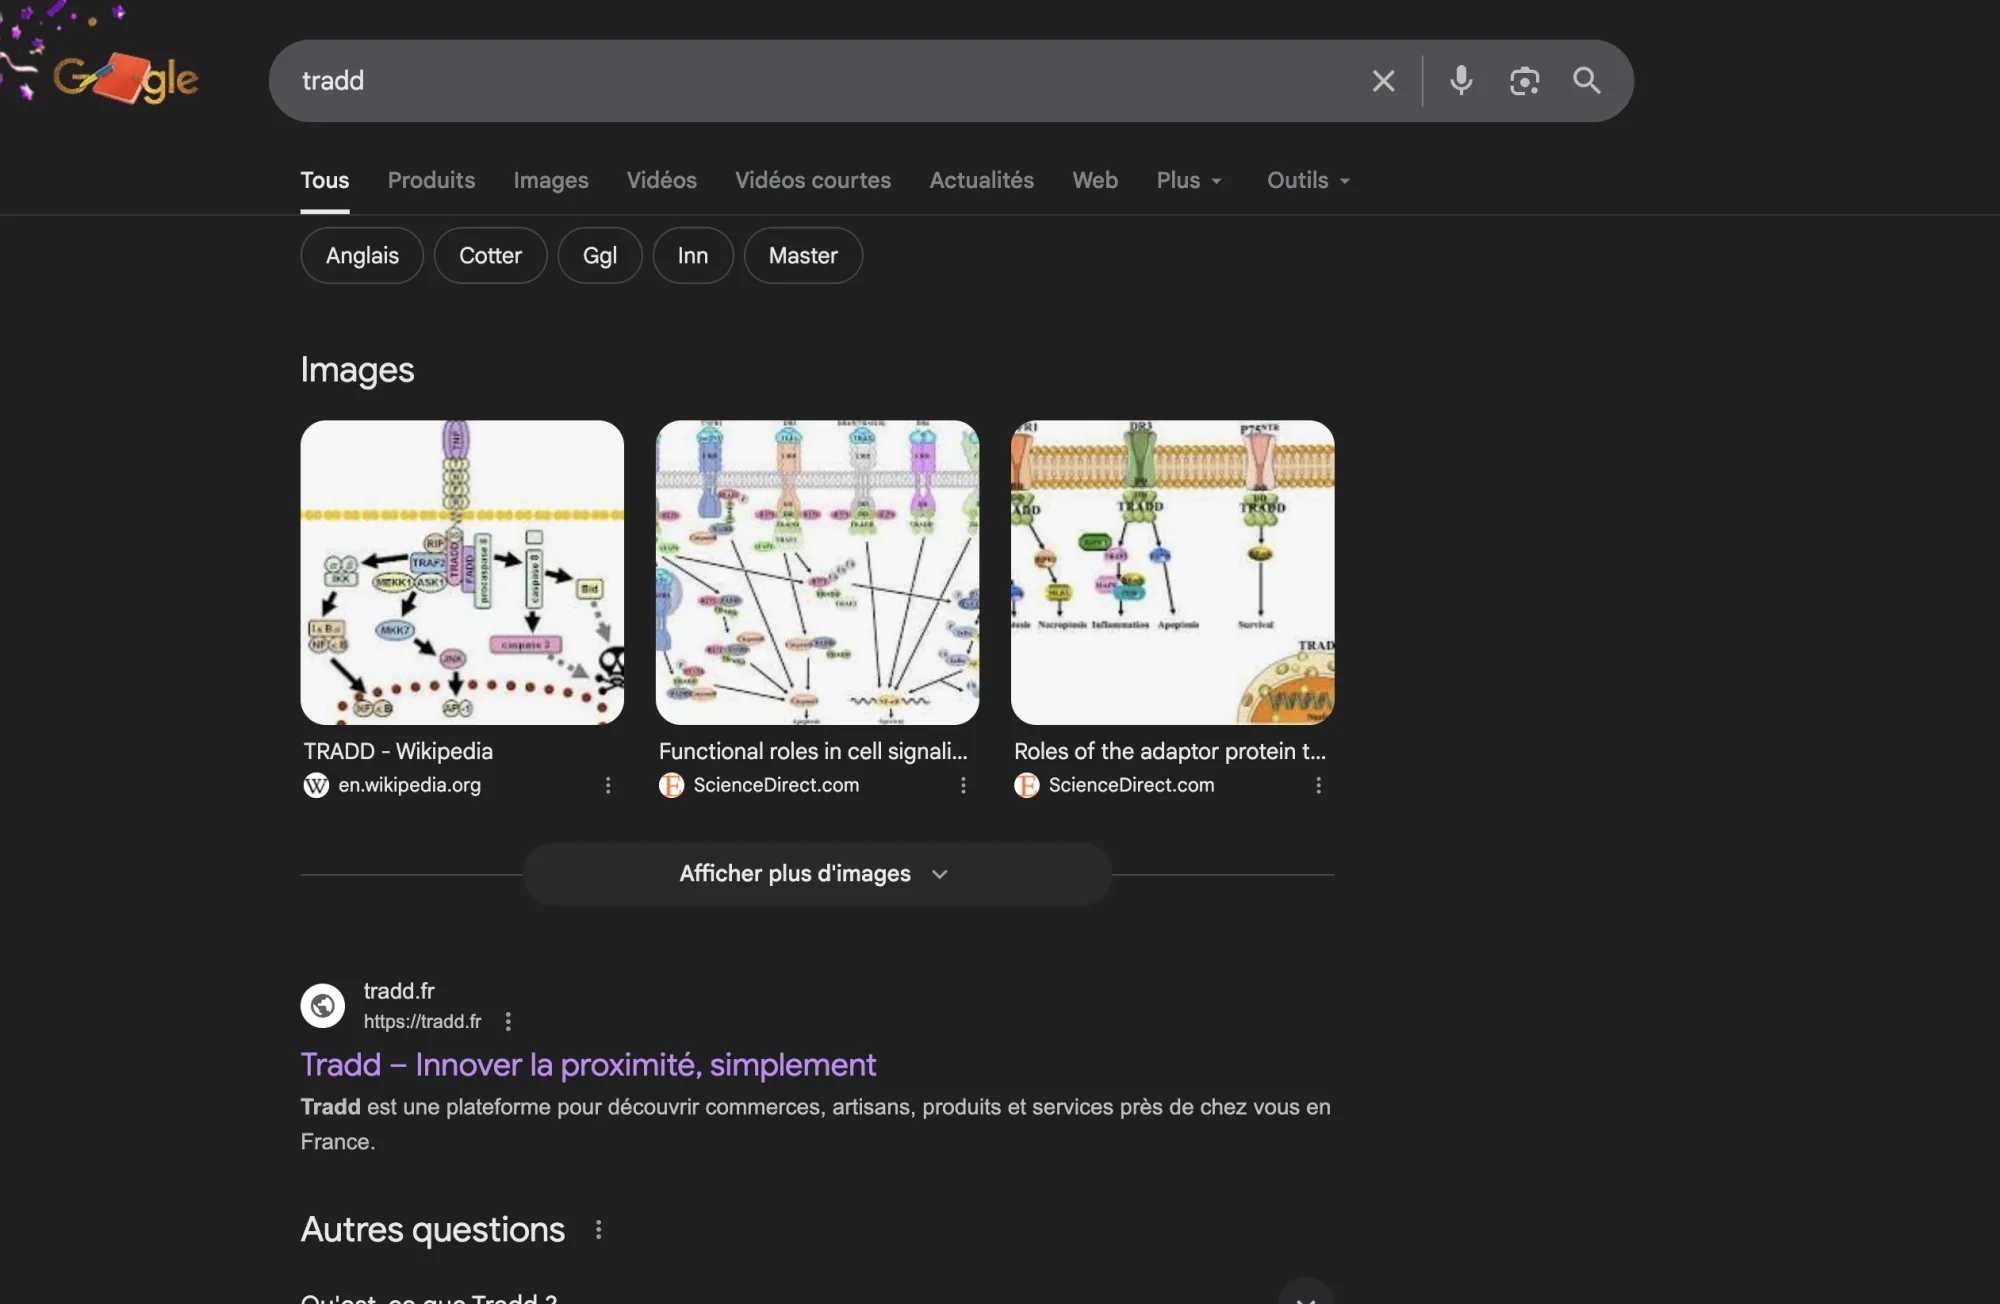Expand Afficher plus d'images

tap(816, 874)
